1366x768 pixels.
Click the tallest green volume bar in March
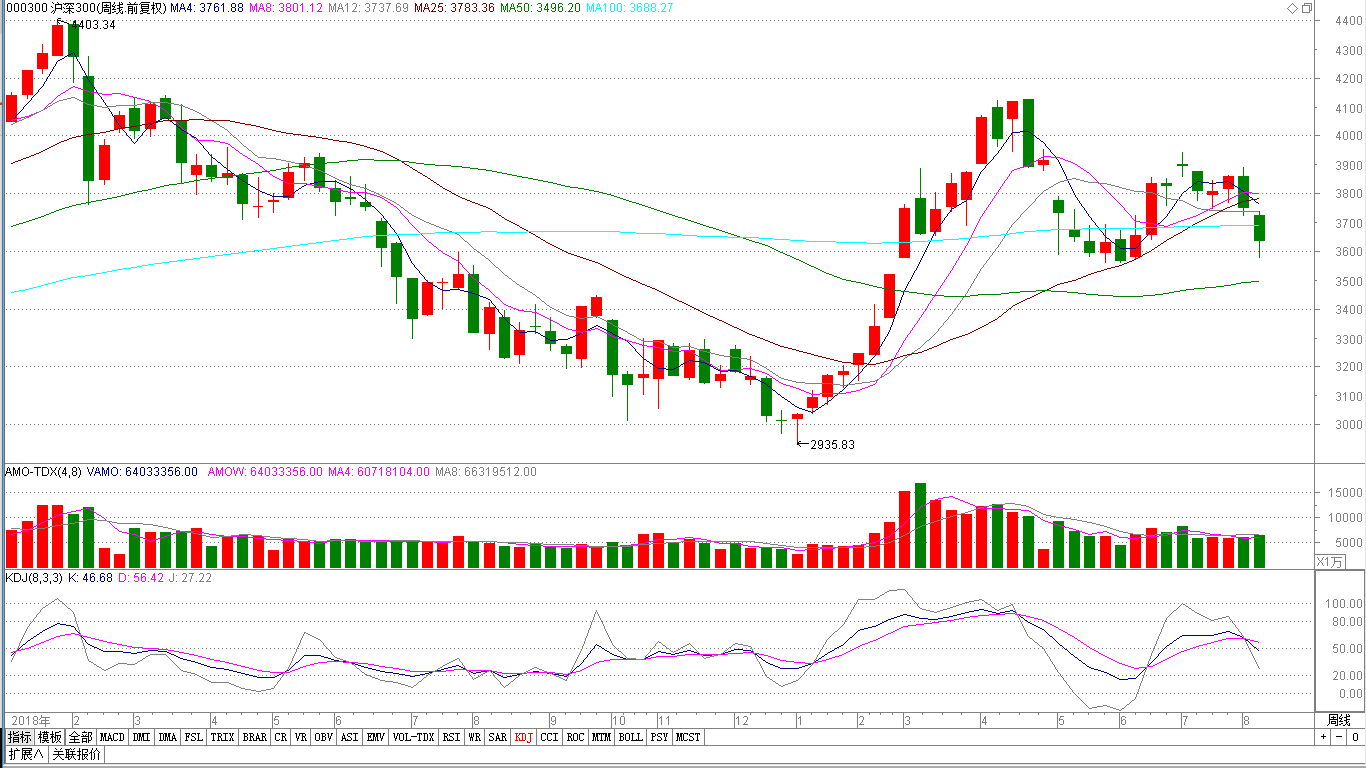click(x=920, y=525)
